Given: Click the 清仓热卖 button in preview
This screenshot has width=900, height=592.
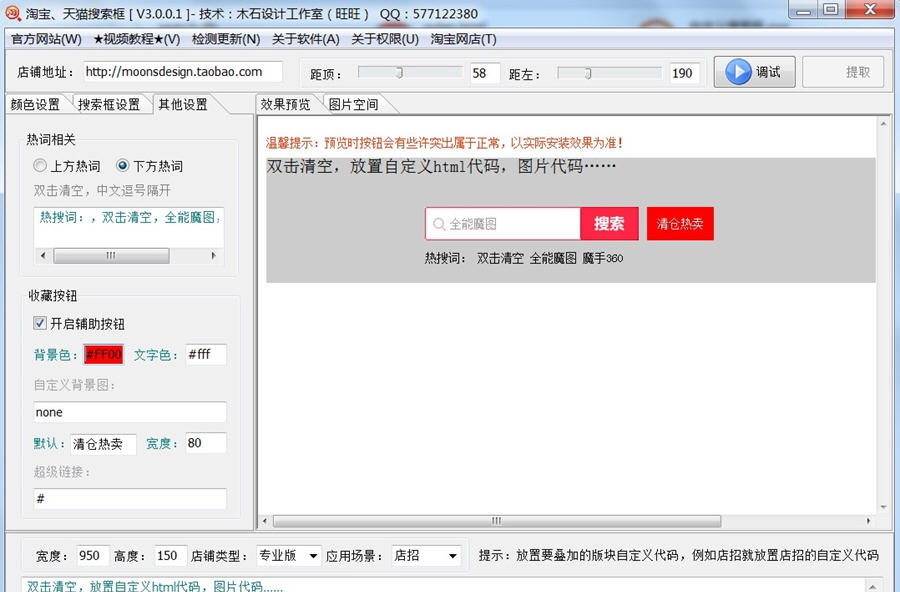Looking at the screenshot, I should point(680,223).
